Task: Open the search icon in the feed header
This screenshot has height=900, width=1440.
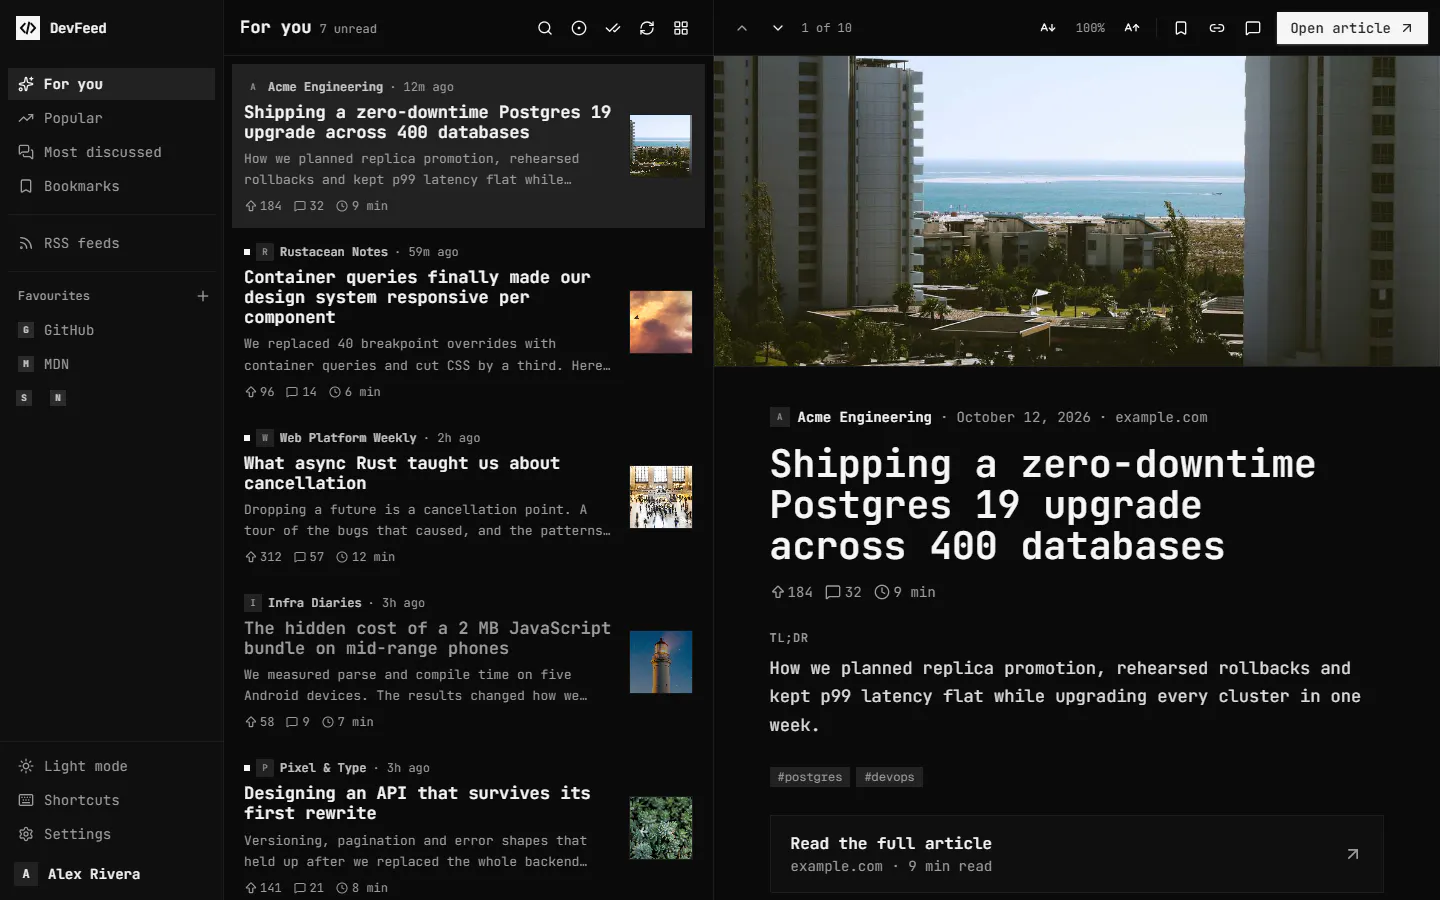Action: [x=545, y=28]
